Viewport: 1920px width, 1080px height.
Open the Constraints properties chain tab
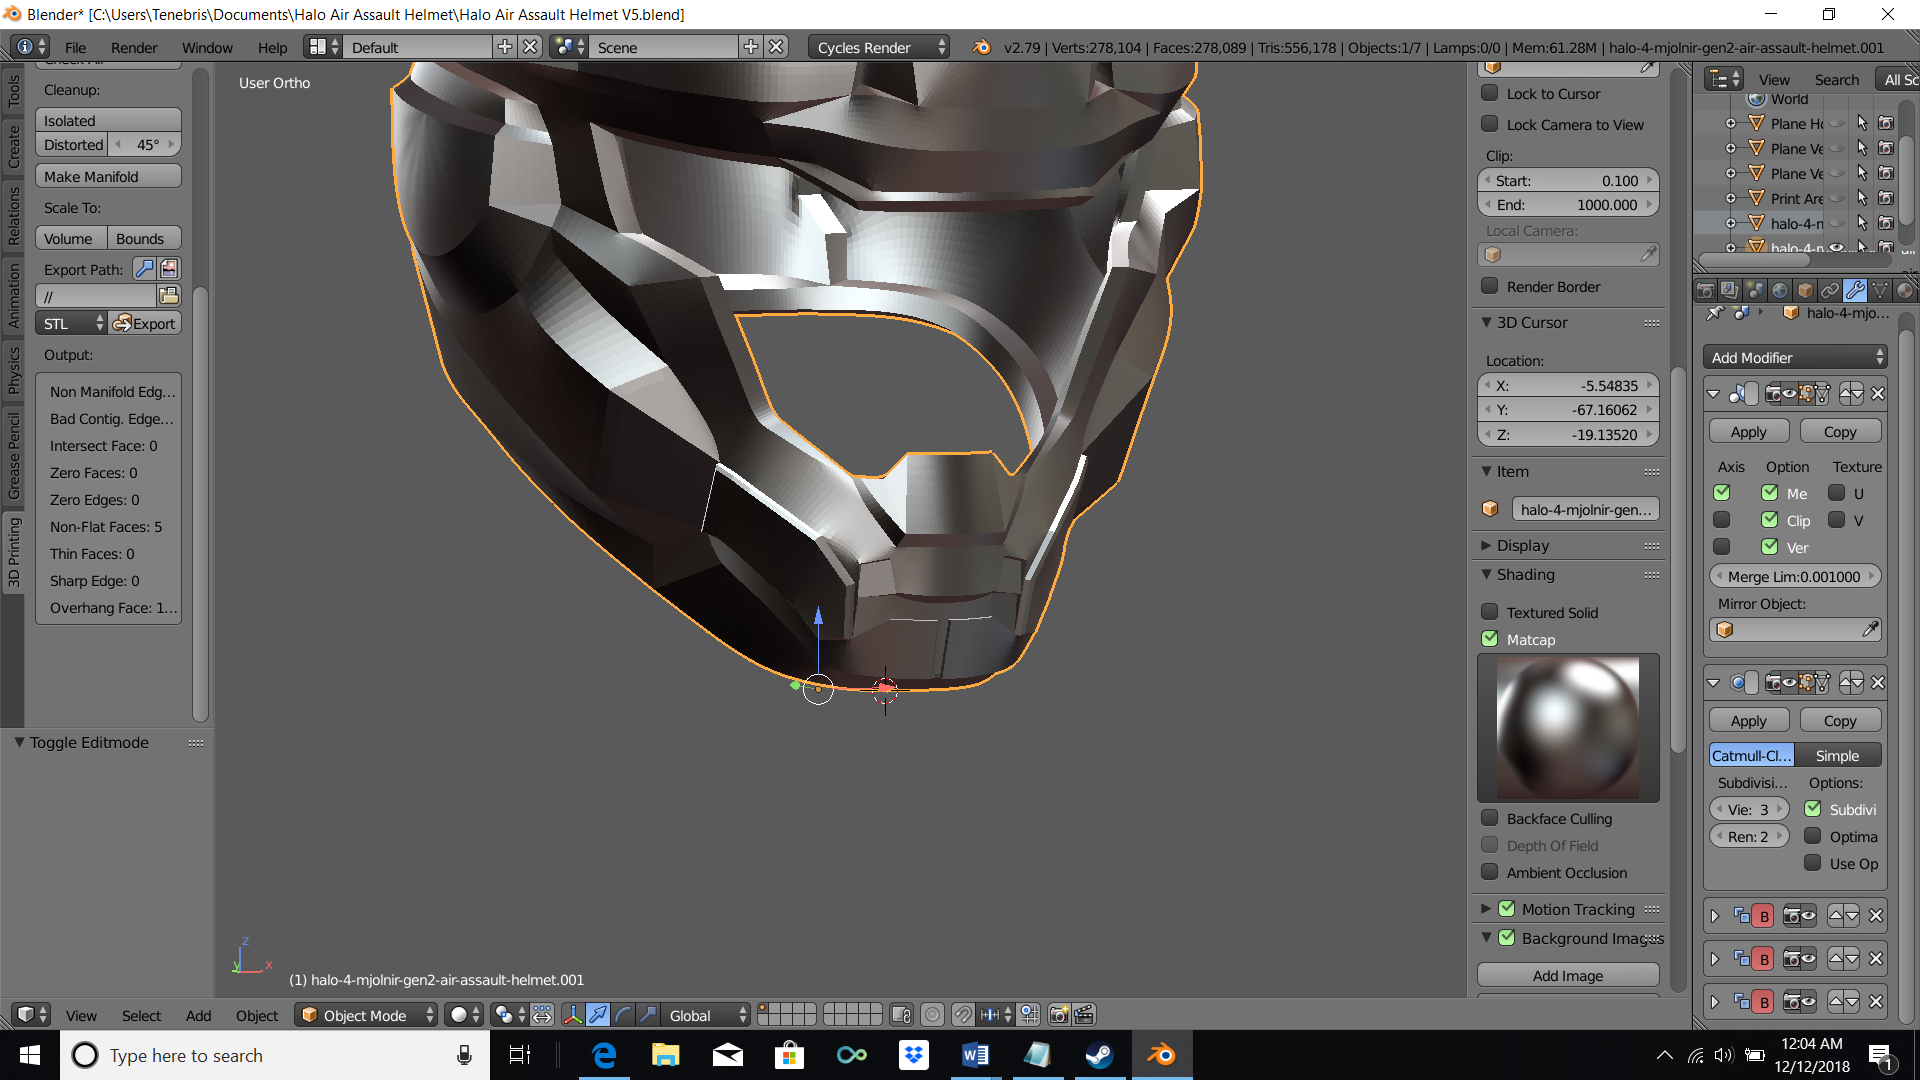1830,290
